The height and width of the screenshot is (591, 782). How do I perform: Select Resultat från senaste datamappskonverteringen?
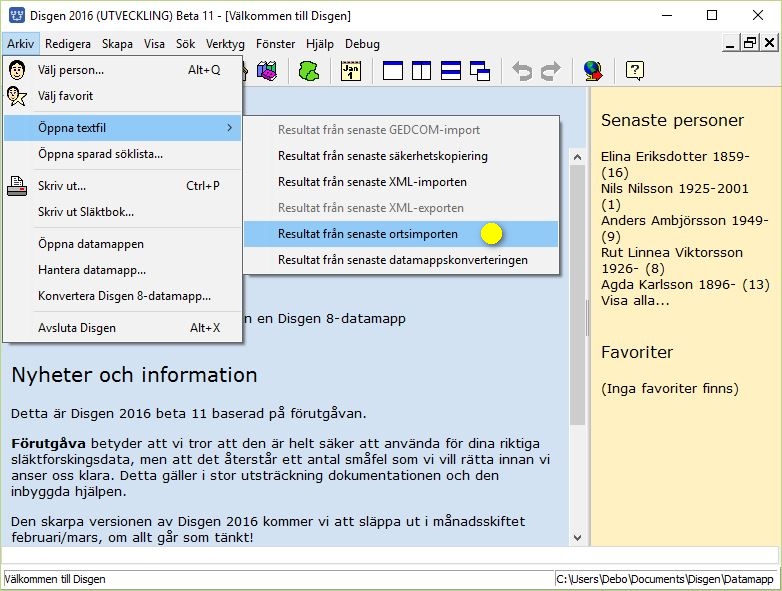tap(401, 259)
